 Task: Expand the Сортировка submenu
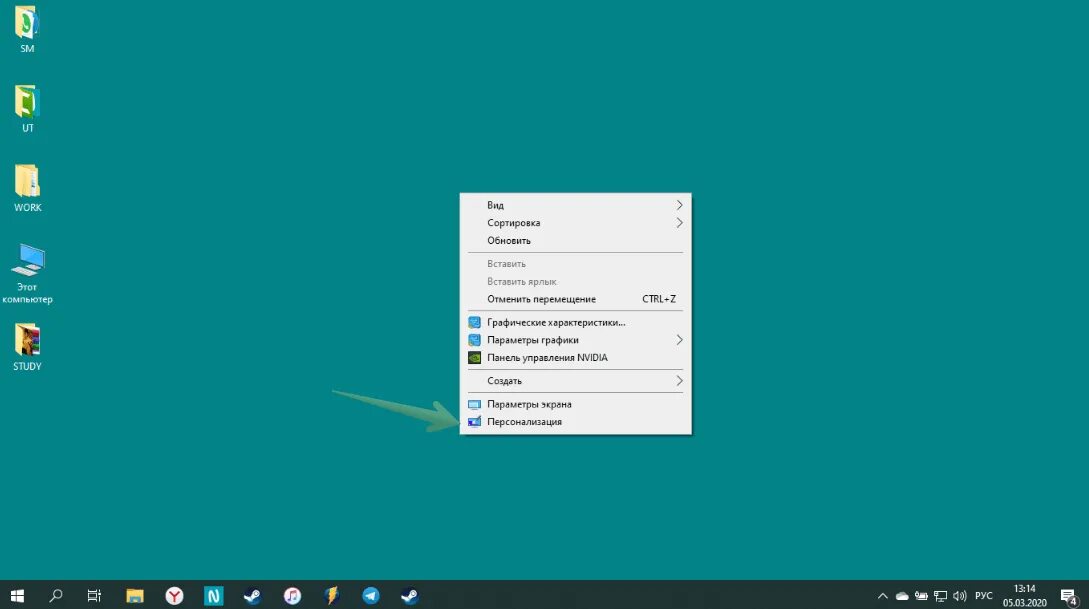575,223
